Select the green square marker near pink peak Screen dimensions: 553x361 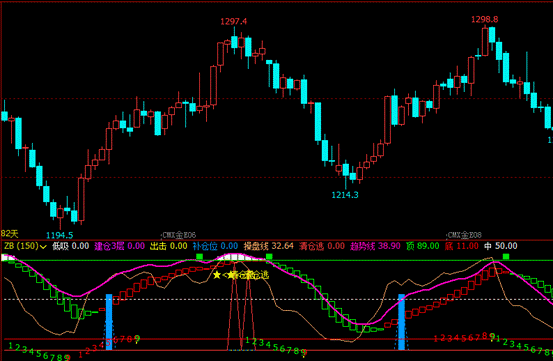coord(269,257)
